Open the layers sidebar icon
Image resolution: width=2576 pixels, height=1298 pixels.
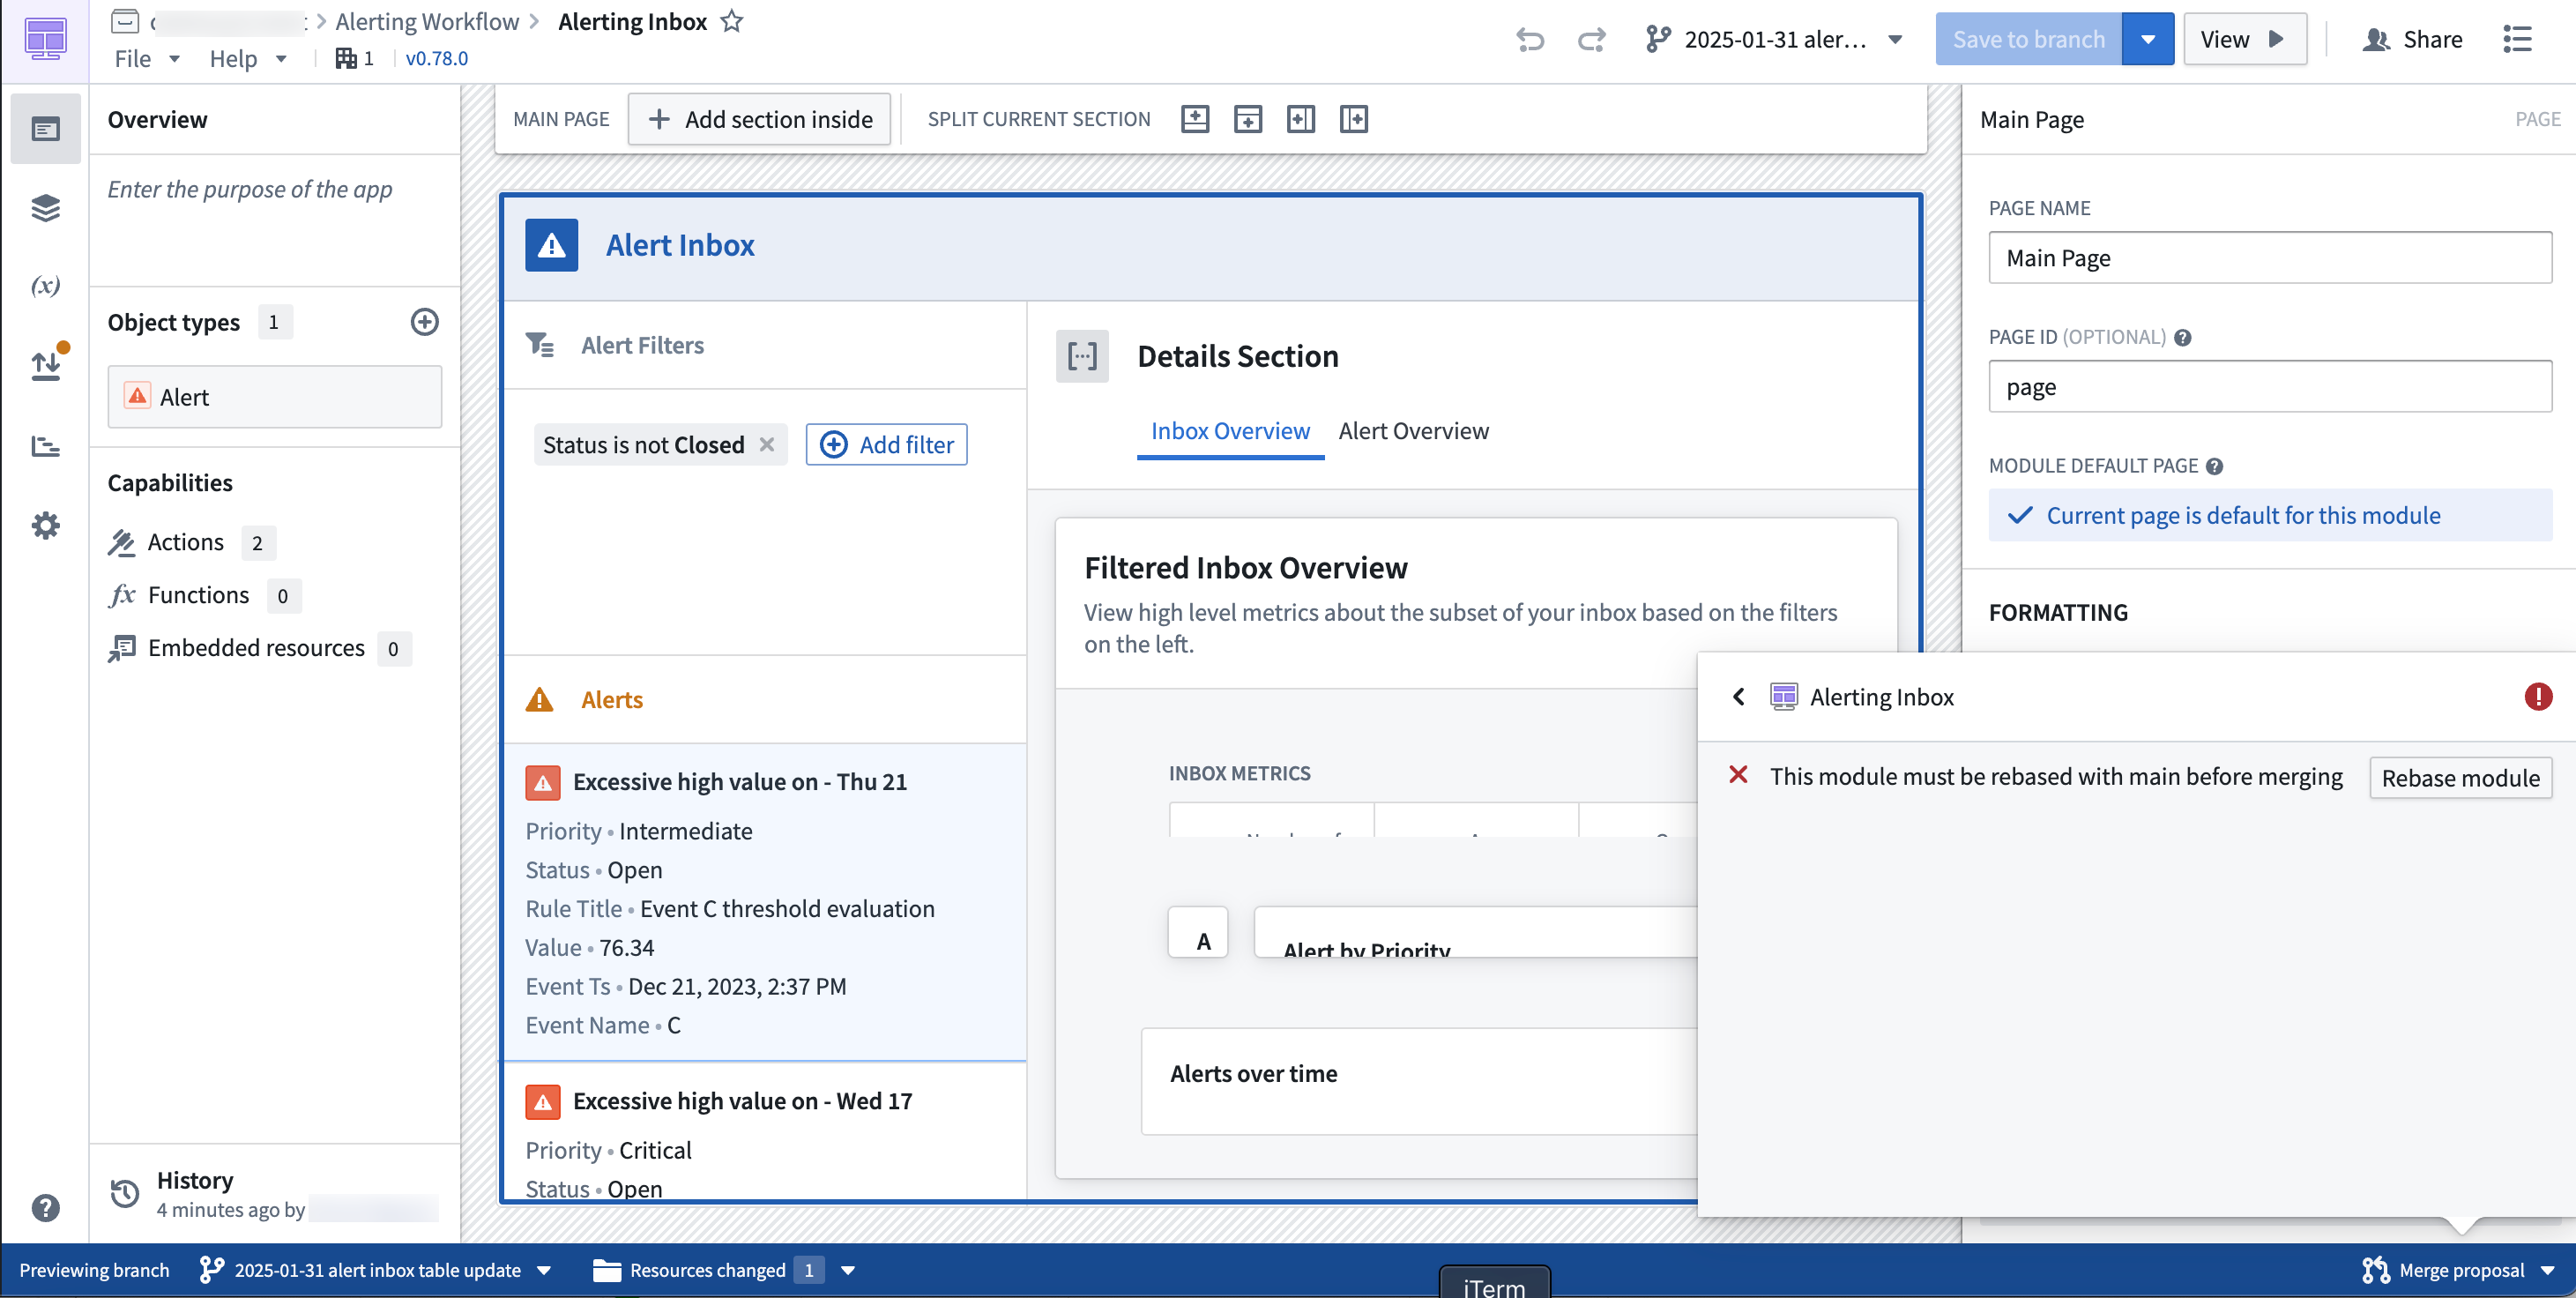[45, 208]
